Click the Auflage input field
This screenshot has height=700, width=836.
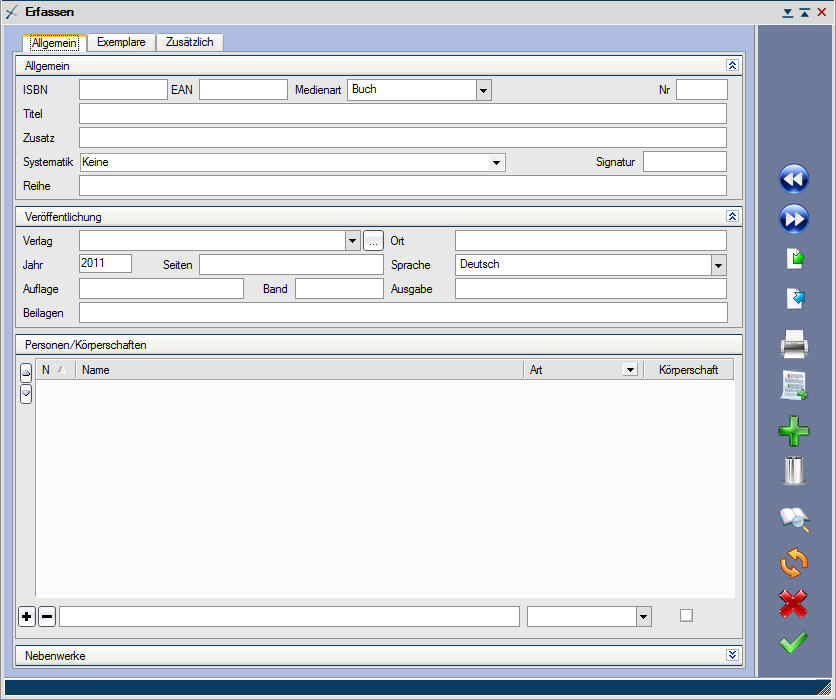(162, 288)
